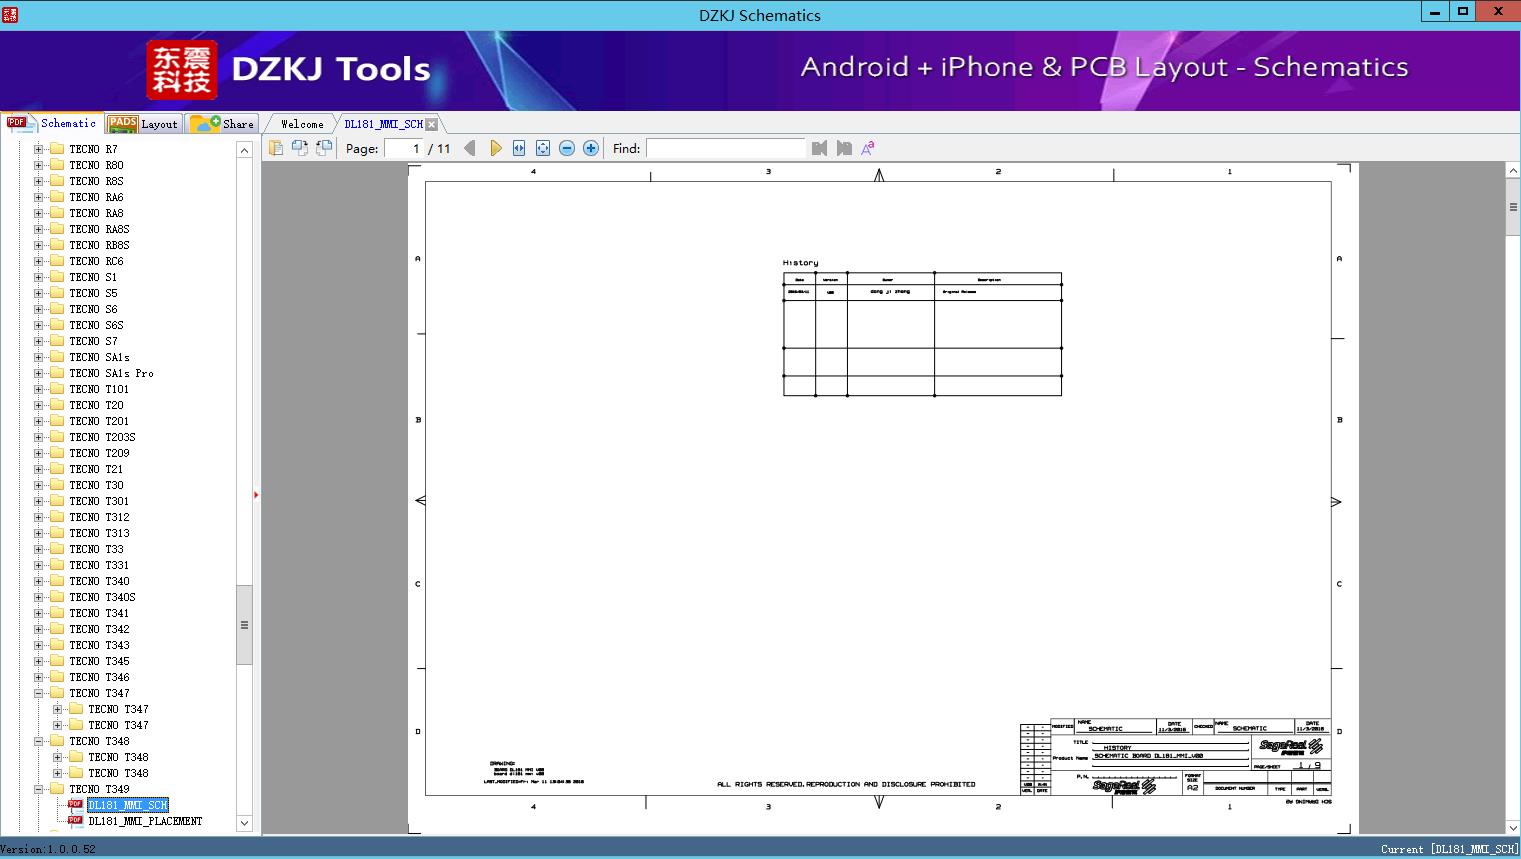Expand the TECNO T340S folder
Viewport: 1521px width, 859px height.
pyautogui.click(x=38, y=597)
